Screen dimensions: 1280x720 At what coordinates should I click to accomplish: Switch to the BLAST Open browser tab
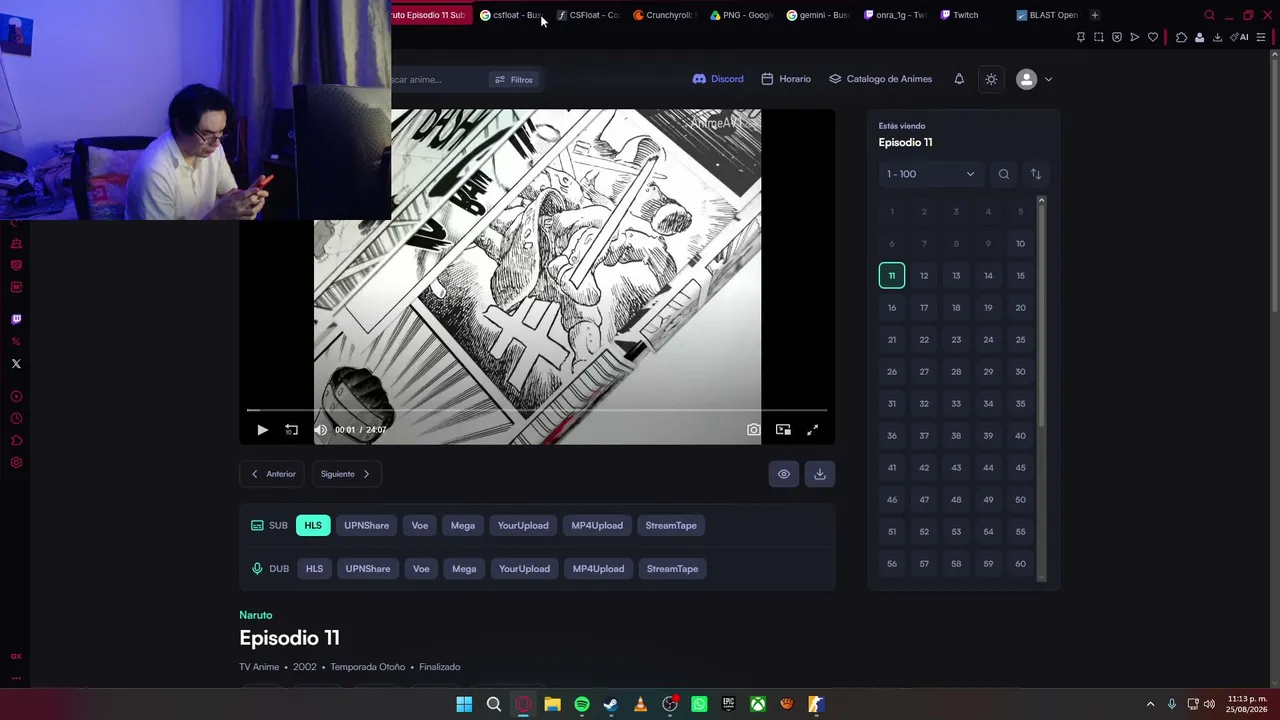[1047, 15]
